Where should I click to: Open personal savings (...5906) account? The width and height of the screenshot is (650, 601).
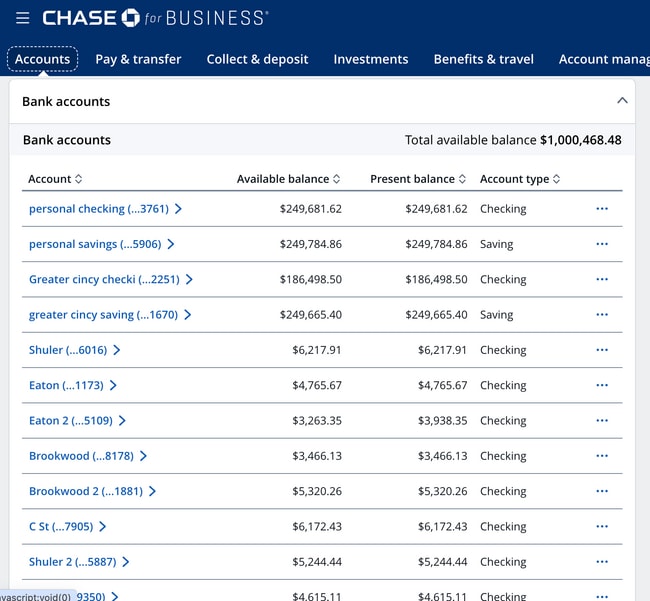tap(102, 244)
